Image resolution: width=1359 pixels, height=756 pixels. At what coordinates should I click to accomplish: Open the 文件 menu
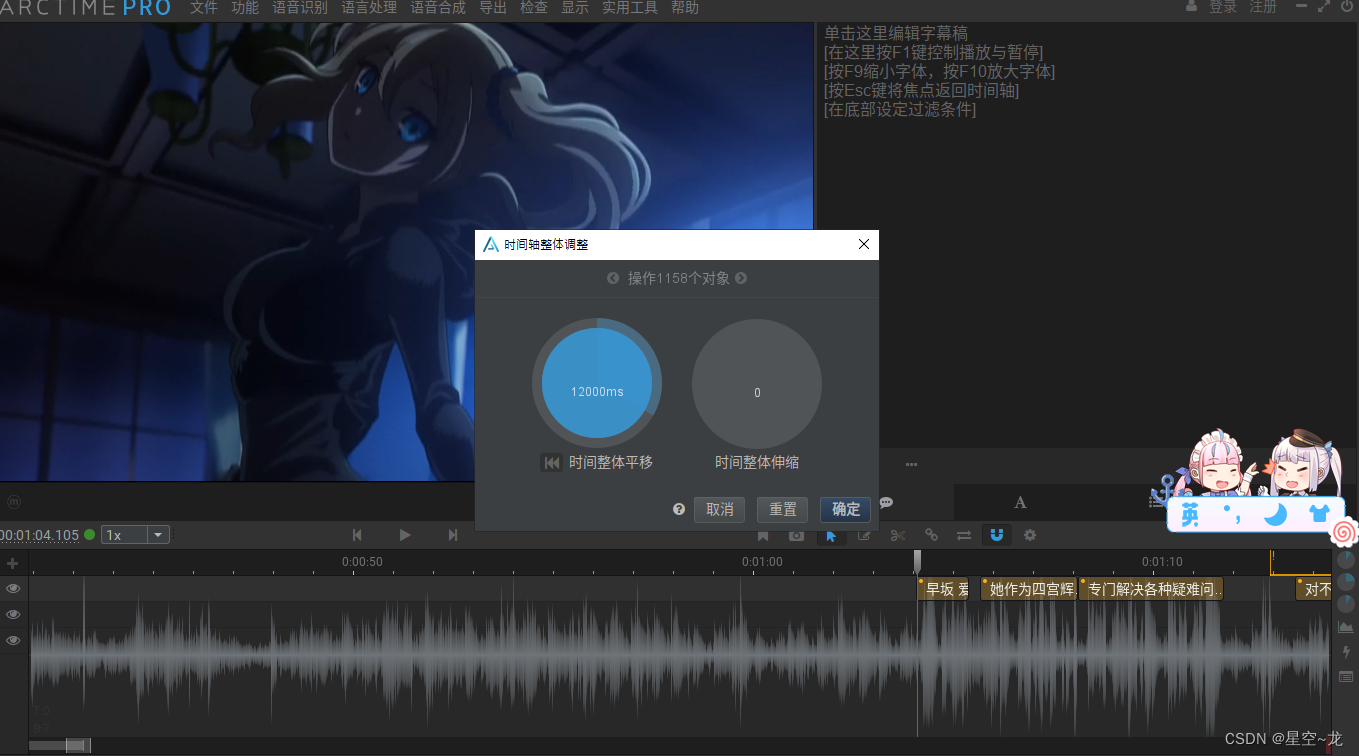[x=204, y=8]
